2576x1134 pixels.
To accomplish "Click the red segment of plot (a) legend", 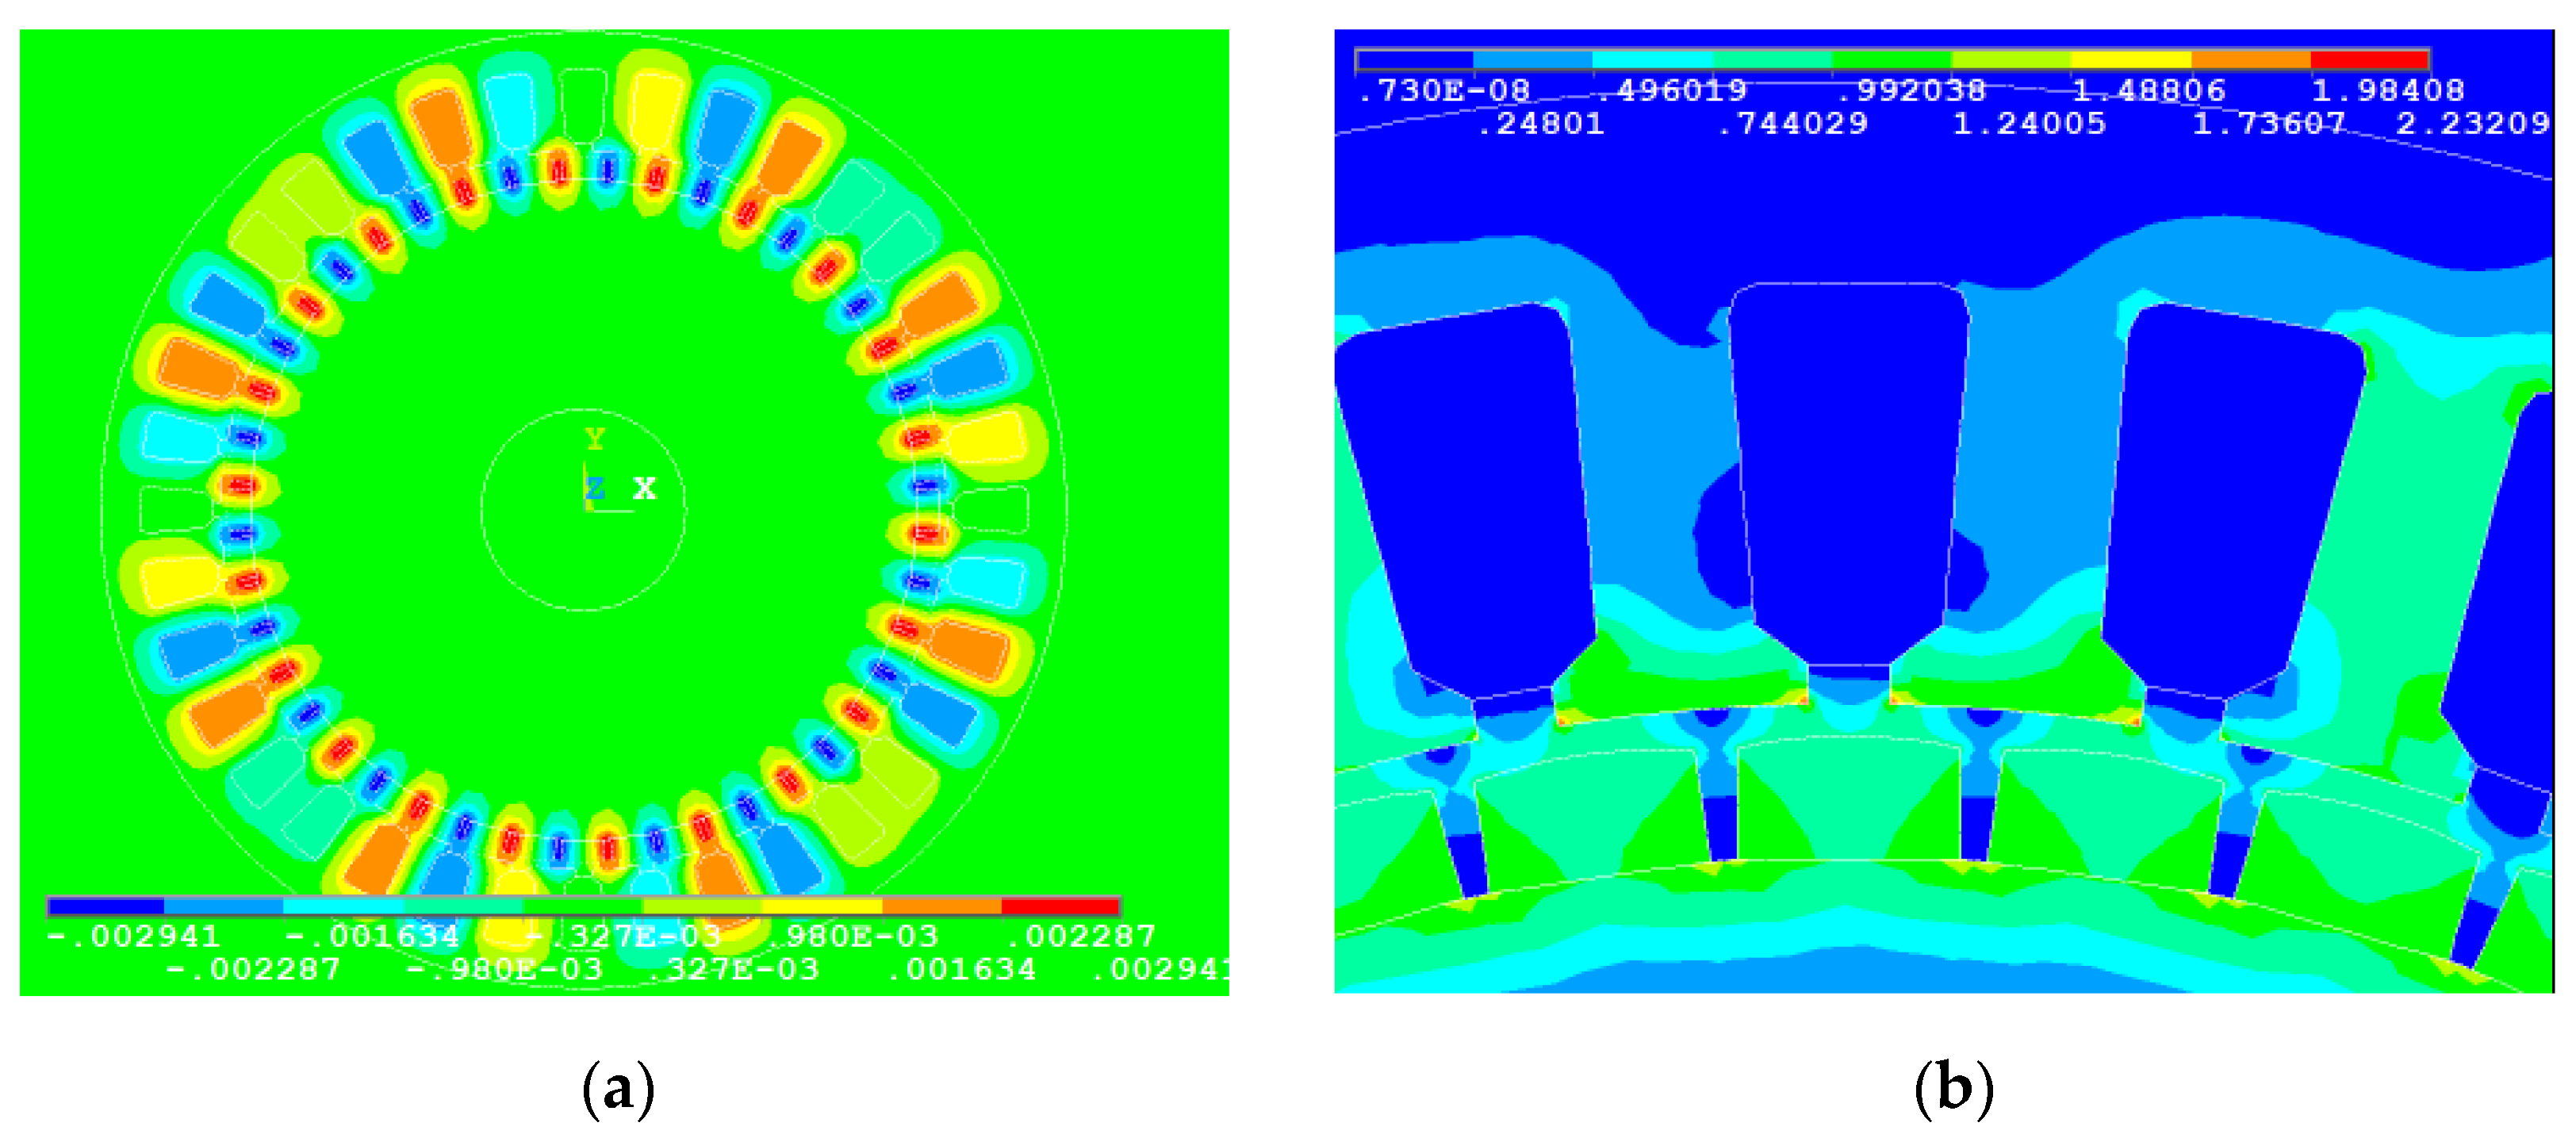I will [1060, 906].
